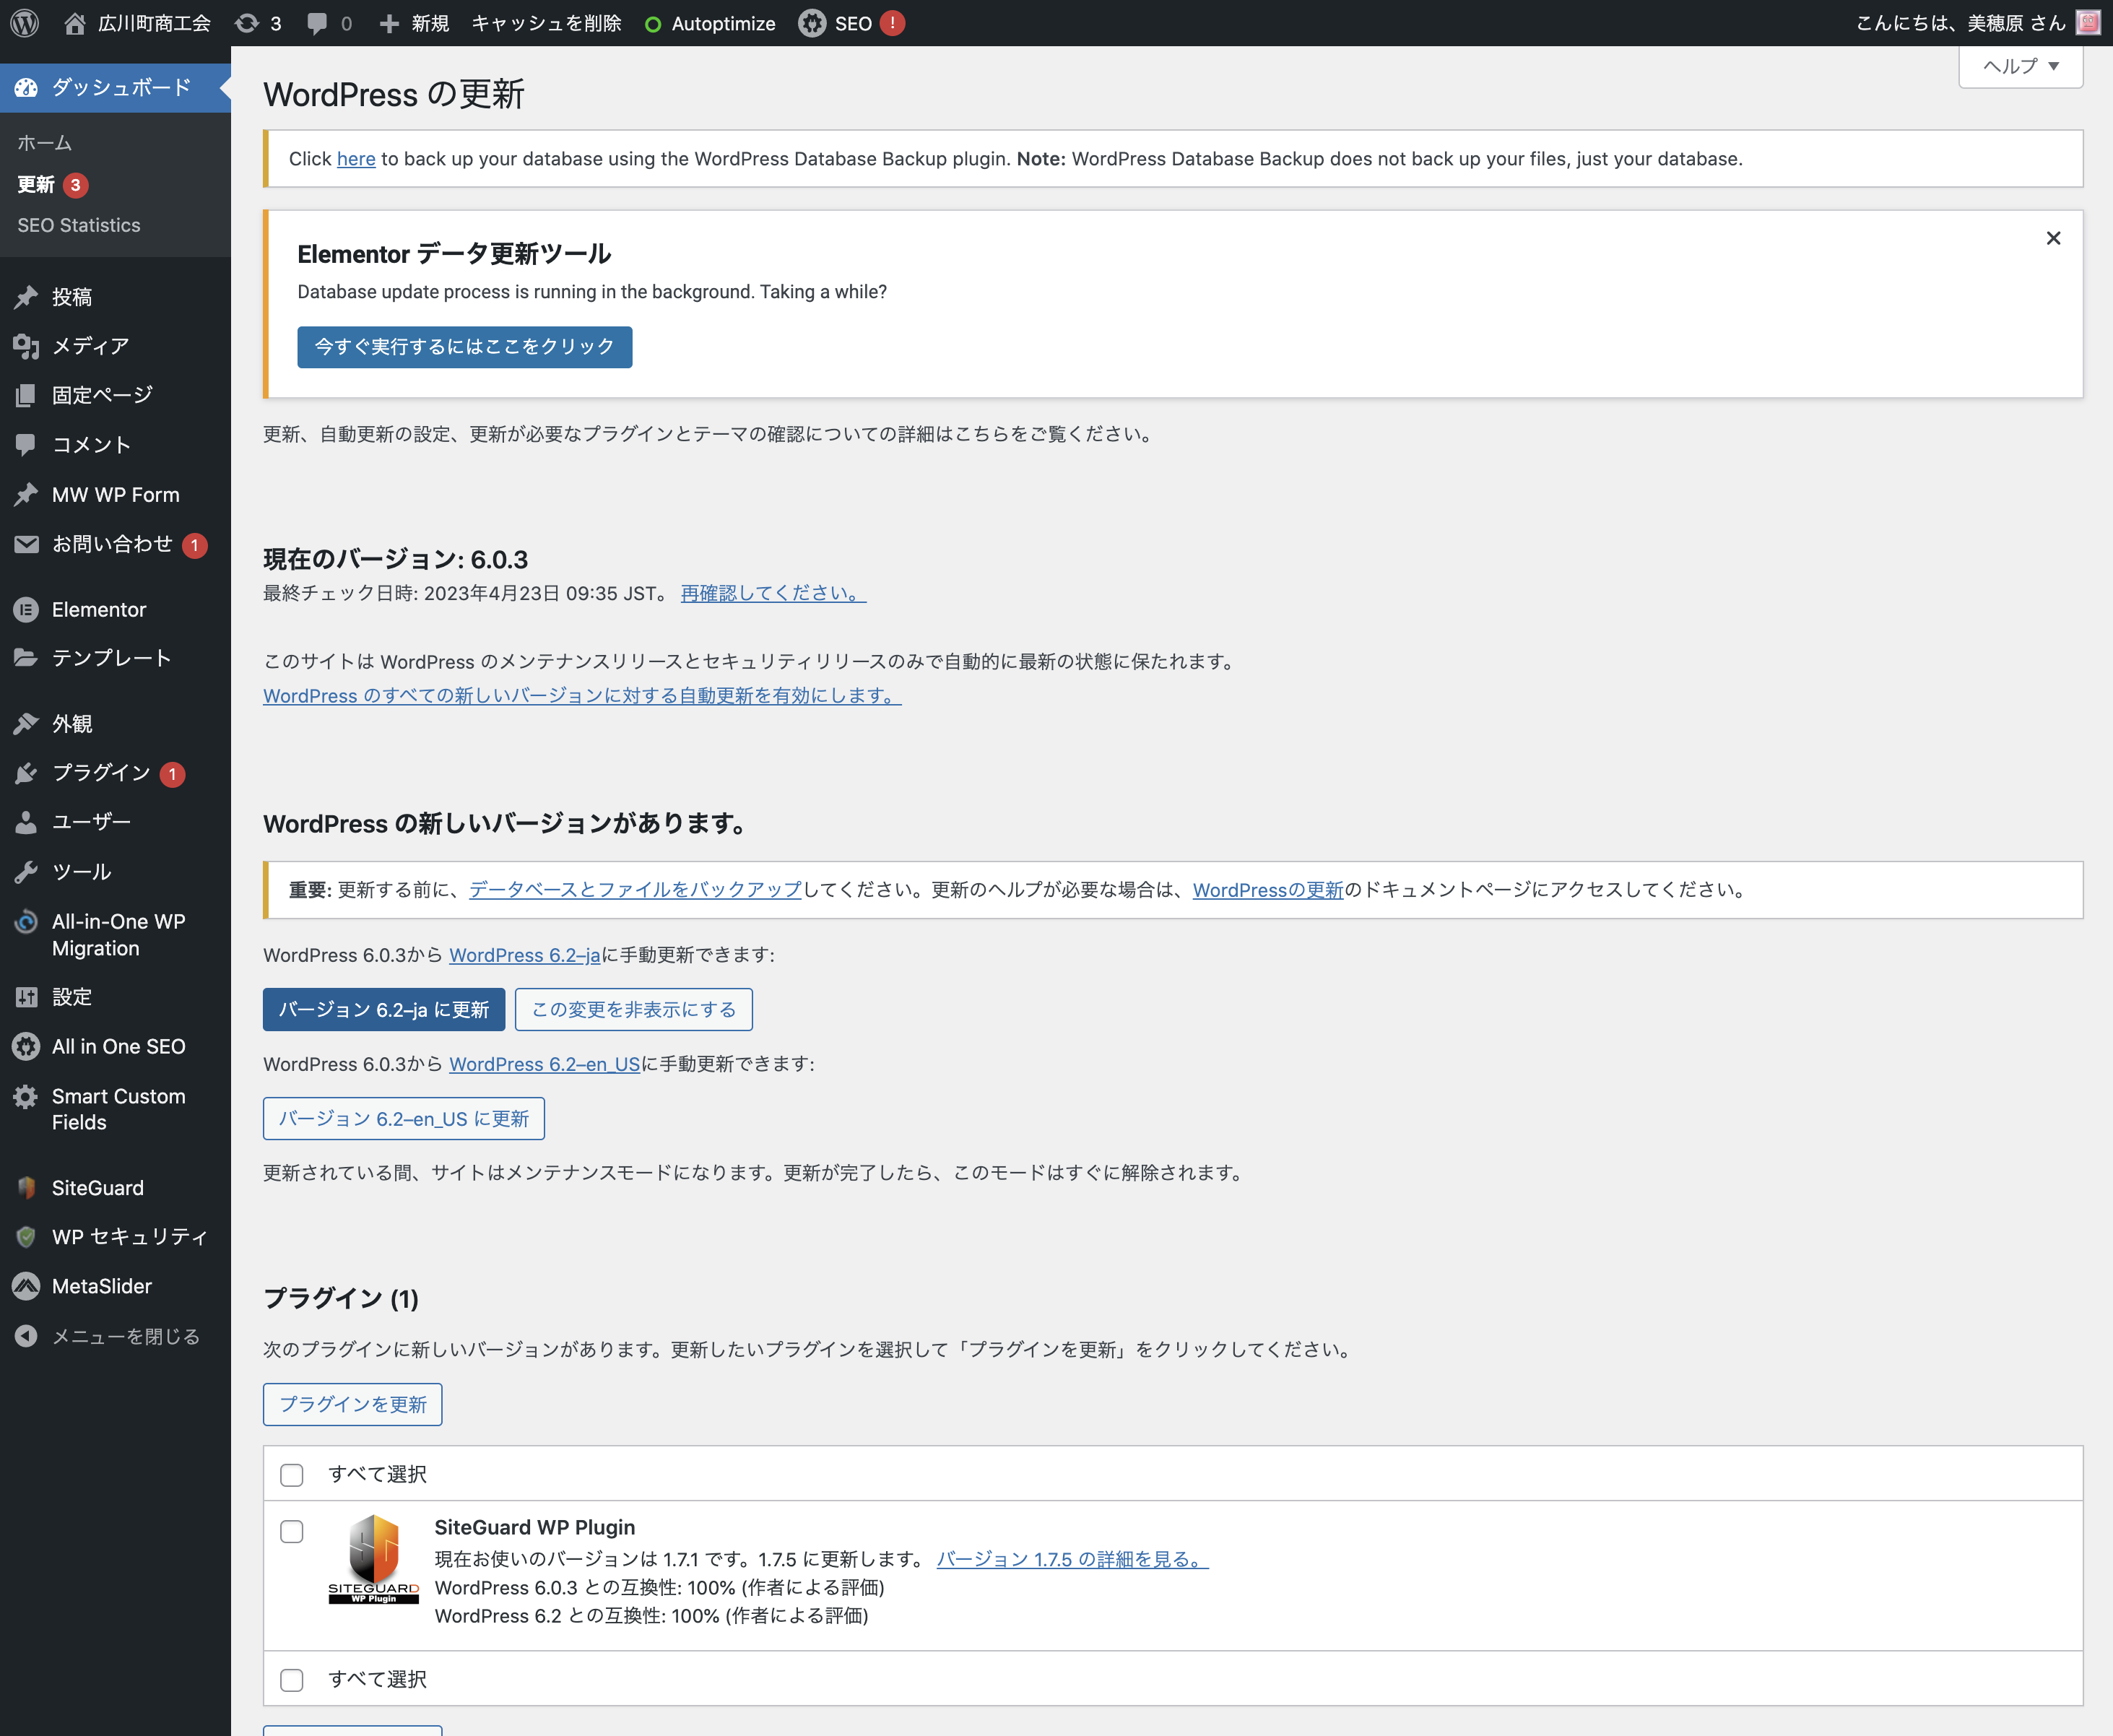Click the プラグインを更新 button
The height and width of the screenshot is (1736, 2113).
353,1404
